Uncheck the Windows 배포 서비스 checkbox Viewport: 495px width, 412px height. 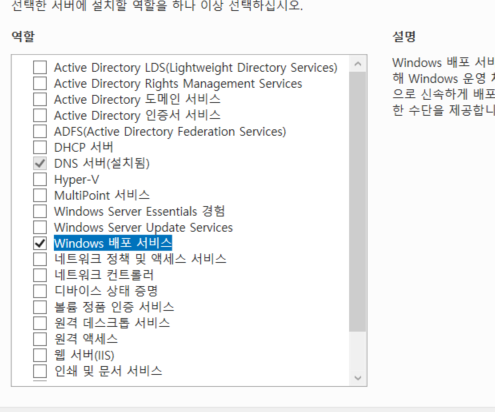tap(40, 243)
